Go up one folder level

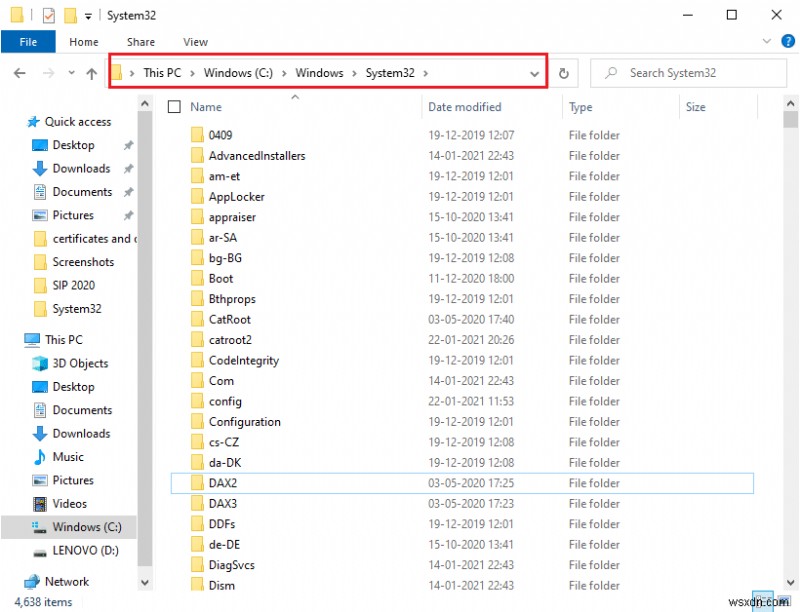(92, 73)
